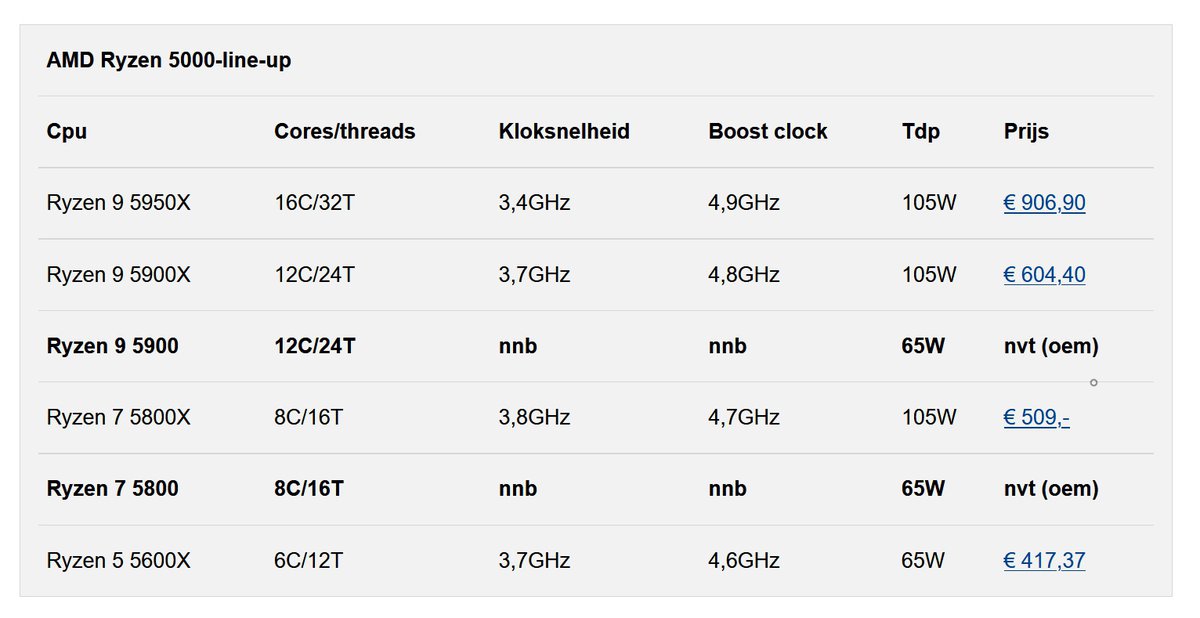Screen dimensions: 1200x618
Task: Click the € 604,40 price link
Action: click(1044, 275)
